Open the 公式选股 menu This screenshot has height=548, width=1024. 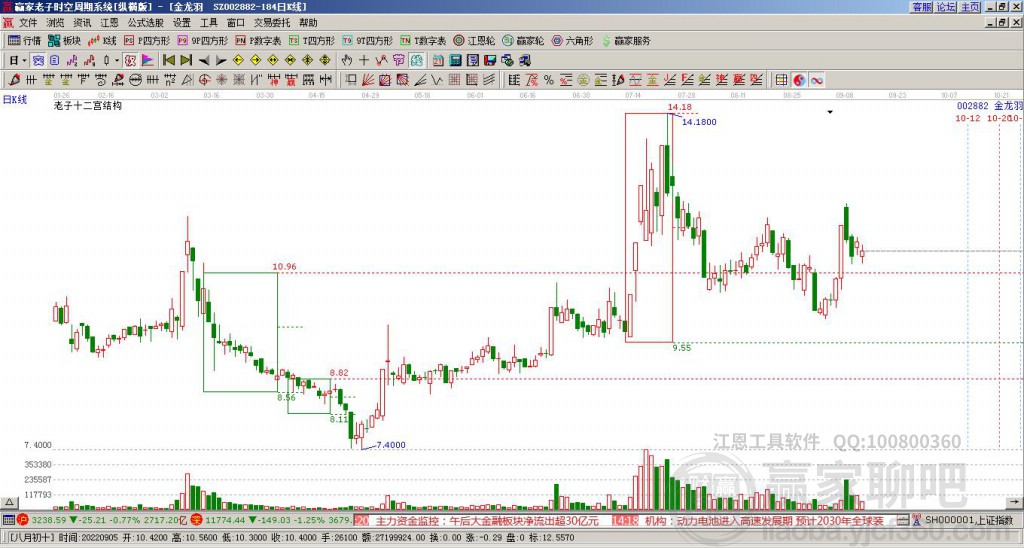[146, 23]
